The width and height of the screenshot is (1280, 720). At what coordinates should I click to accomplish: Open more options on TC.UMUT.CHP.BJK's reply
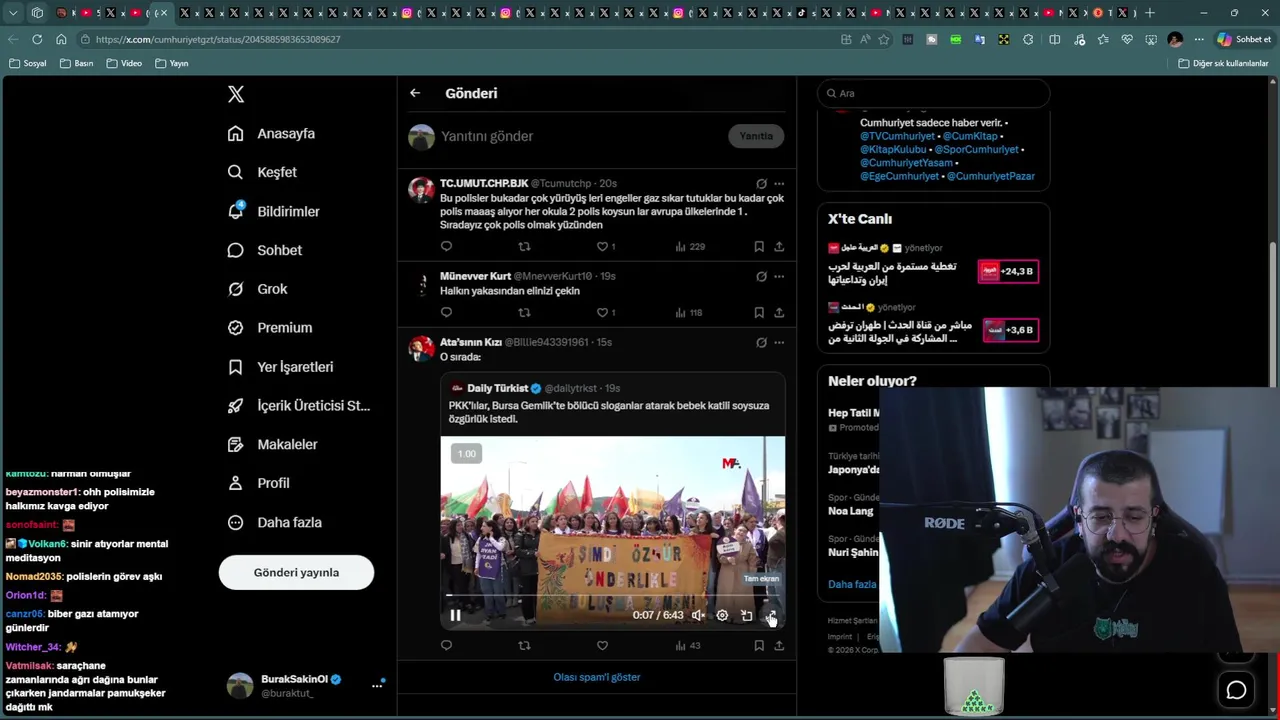pos(779,184)
